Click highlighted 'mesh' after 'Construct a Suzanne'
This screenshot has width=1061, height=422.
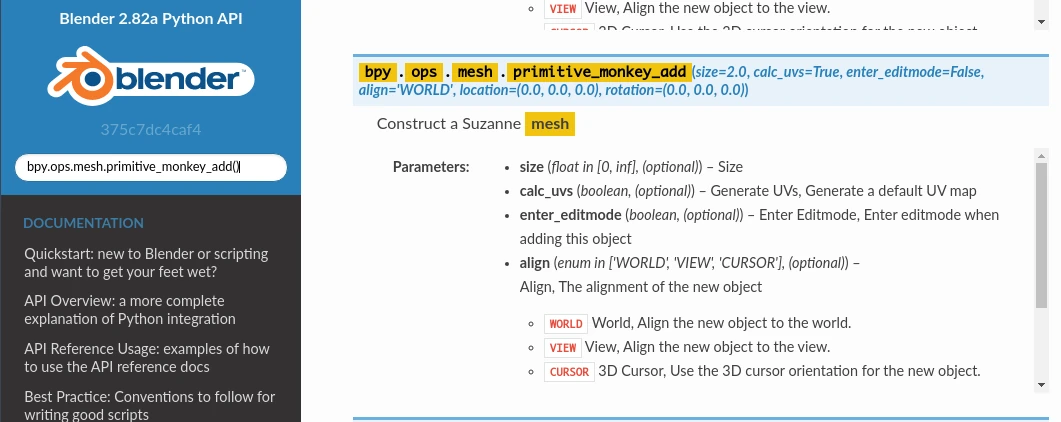tap(550, 124)
